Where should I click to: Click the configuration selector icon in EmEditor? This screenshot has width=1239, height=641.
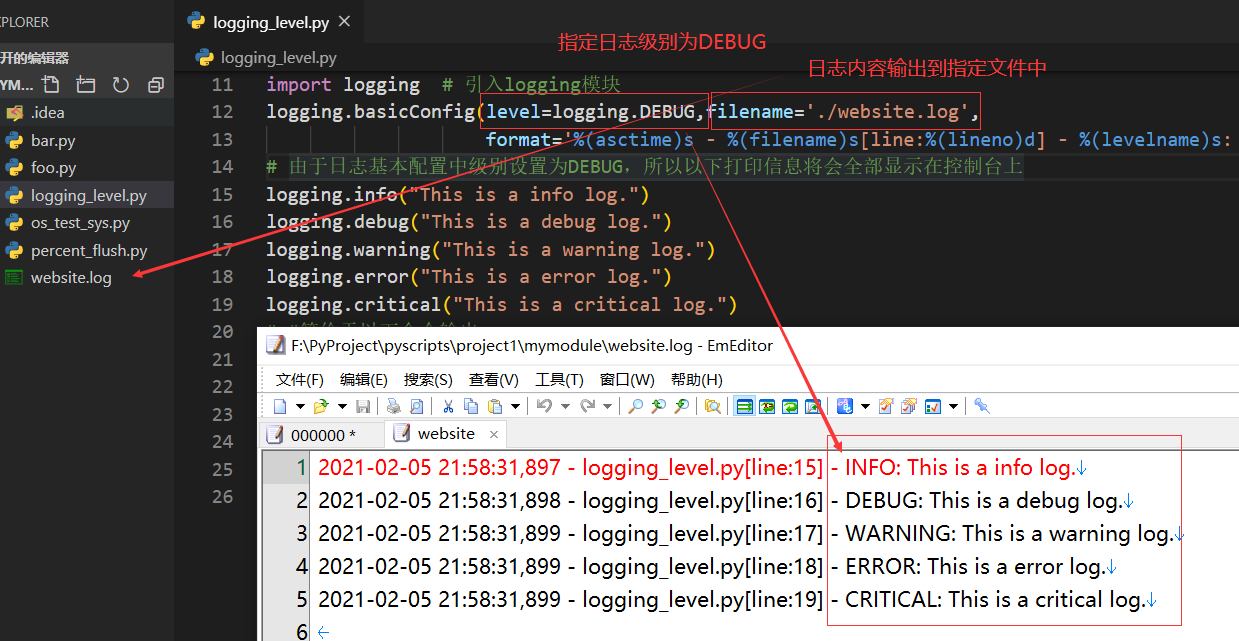[x=845, y=406]
